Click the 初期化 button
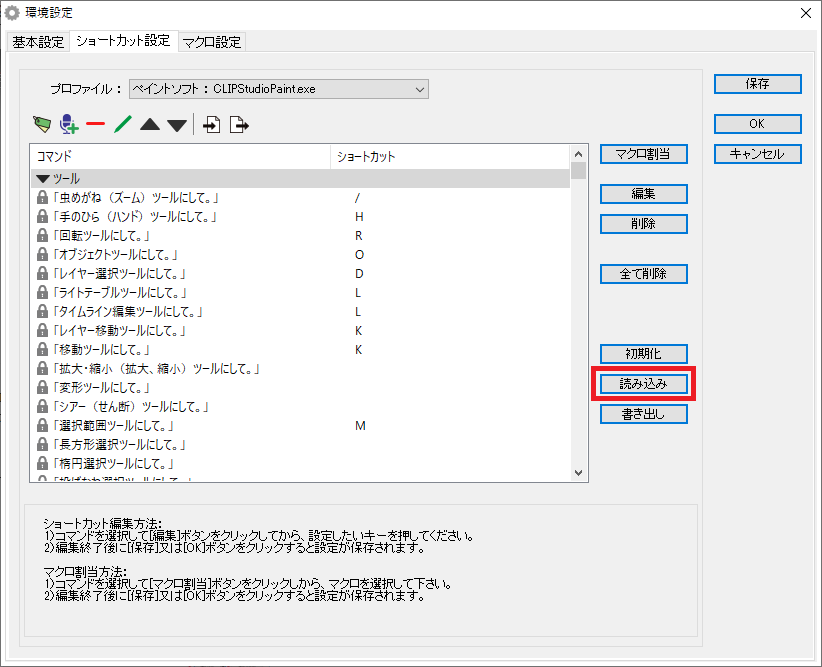 tap(643, 354)
